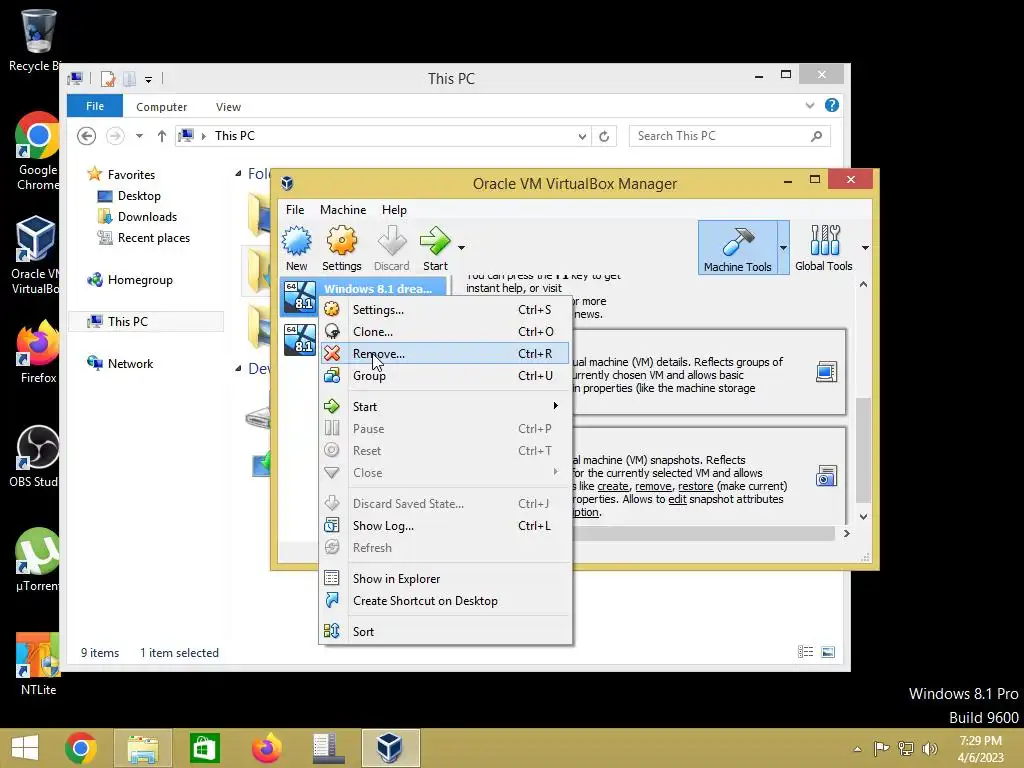Click Properties icon in quick access toolbar
This screenshot has width=1024, height=768.
(x=108, y=79)
